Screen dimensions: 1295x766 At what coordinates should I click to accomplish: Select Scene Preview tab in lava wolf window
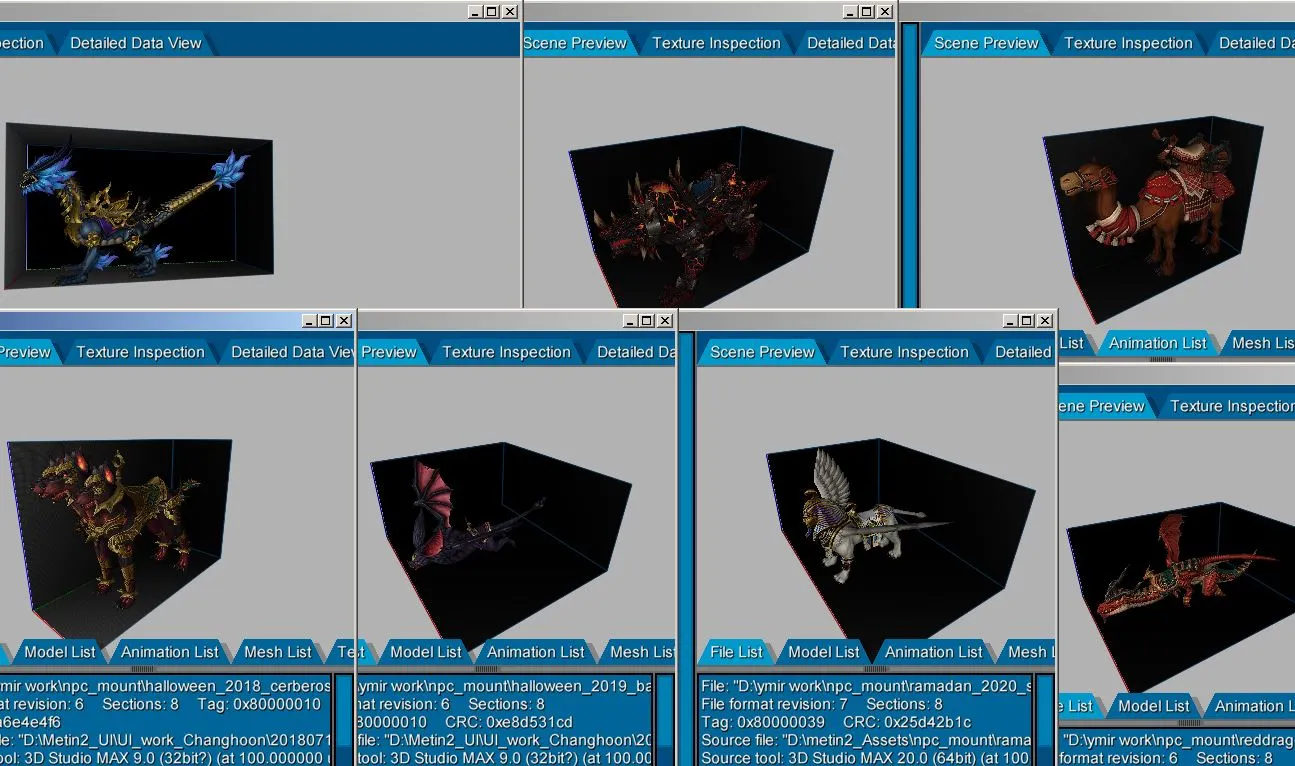(x=577, y=43)
